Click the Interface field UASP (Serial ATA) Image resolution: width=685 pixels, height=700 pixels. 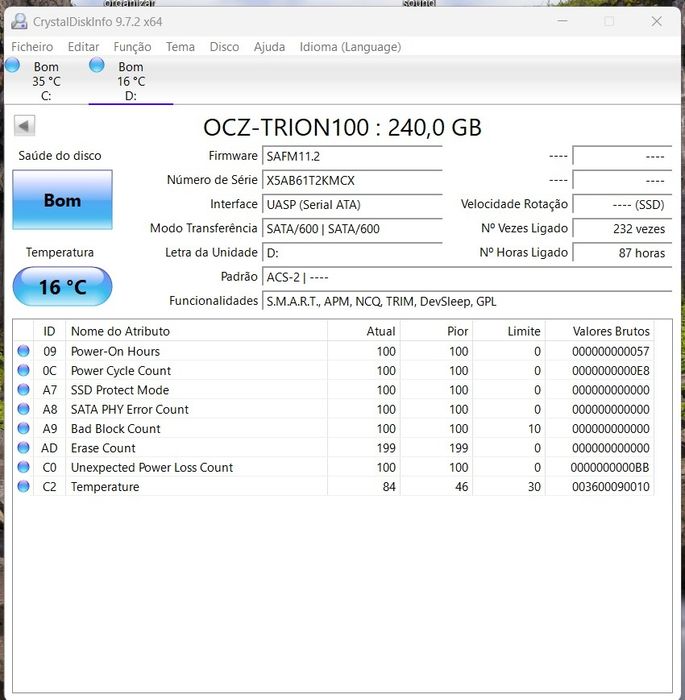352,204
